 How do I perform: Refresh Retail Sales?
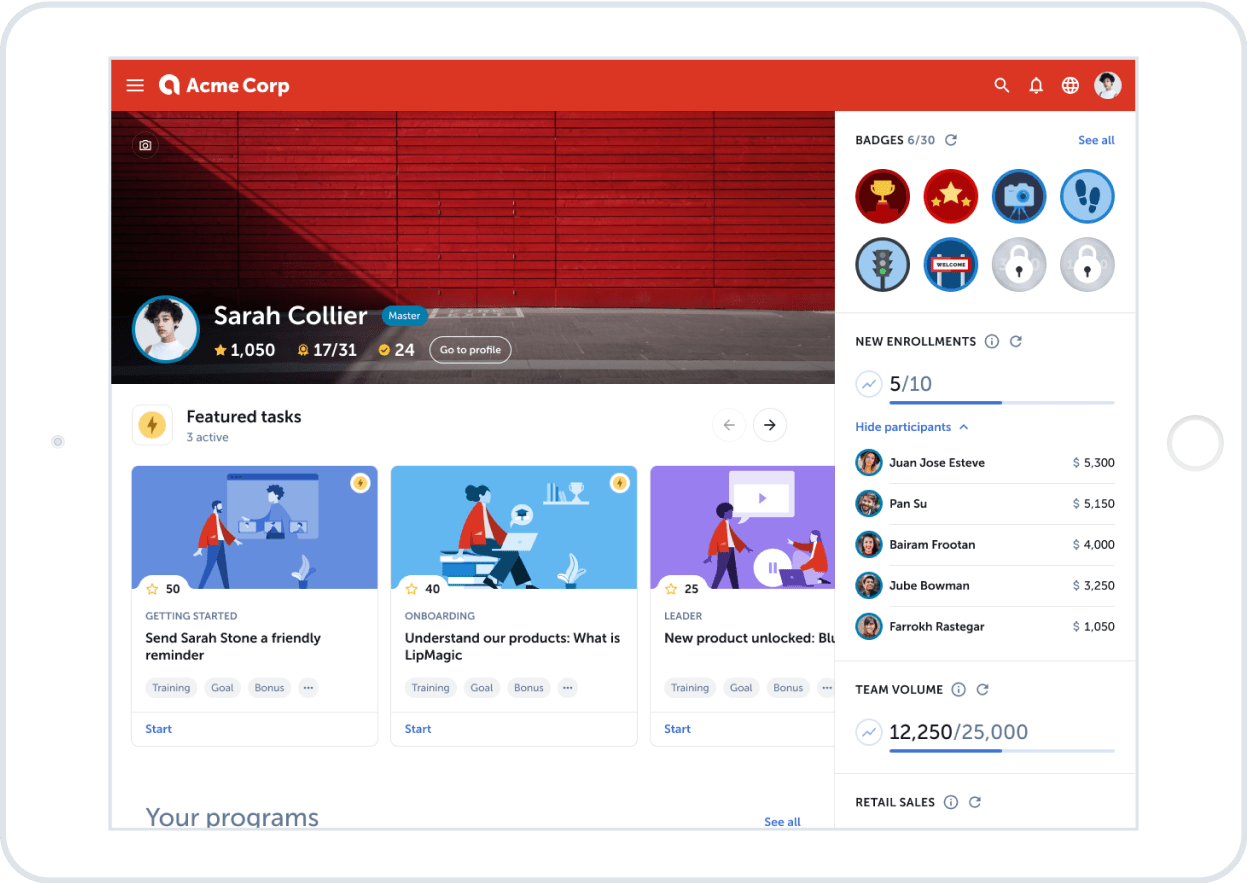[x=975, y=802]
